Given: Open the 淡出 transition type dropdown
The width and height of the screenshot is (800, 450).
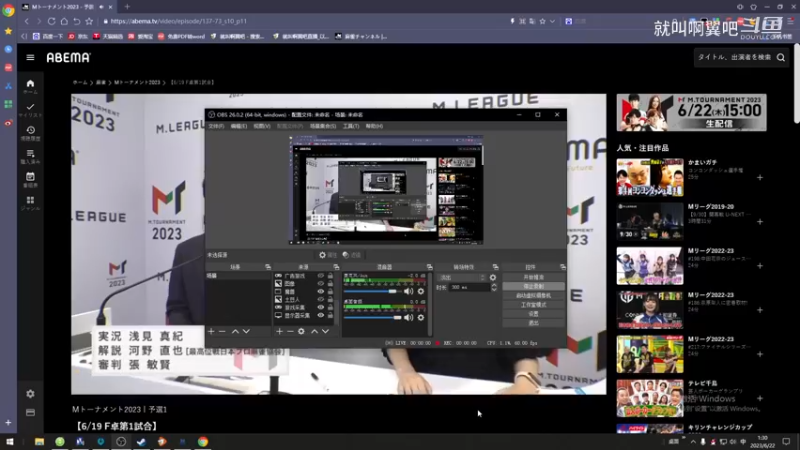Looking at the screenshot, I should coord(461,278).
